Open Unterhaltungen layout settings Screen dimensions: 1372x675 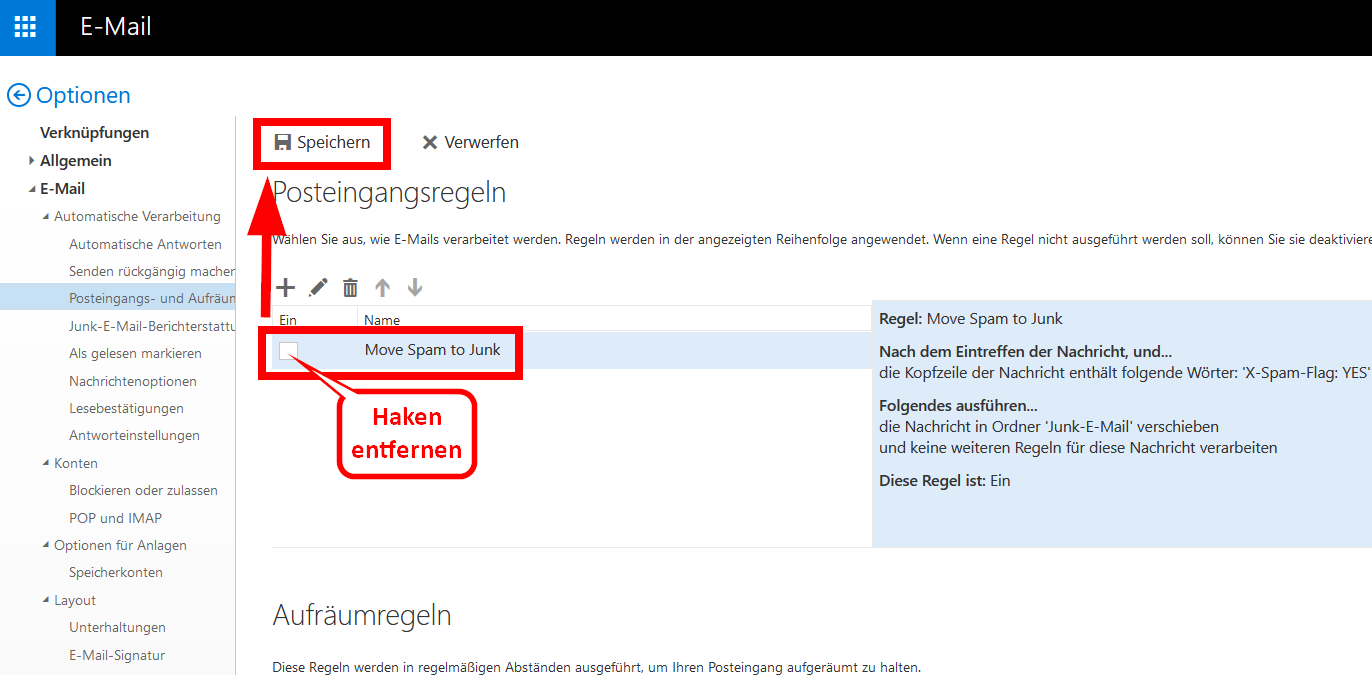click(117, 627)
